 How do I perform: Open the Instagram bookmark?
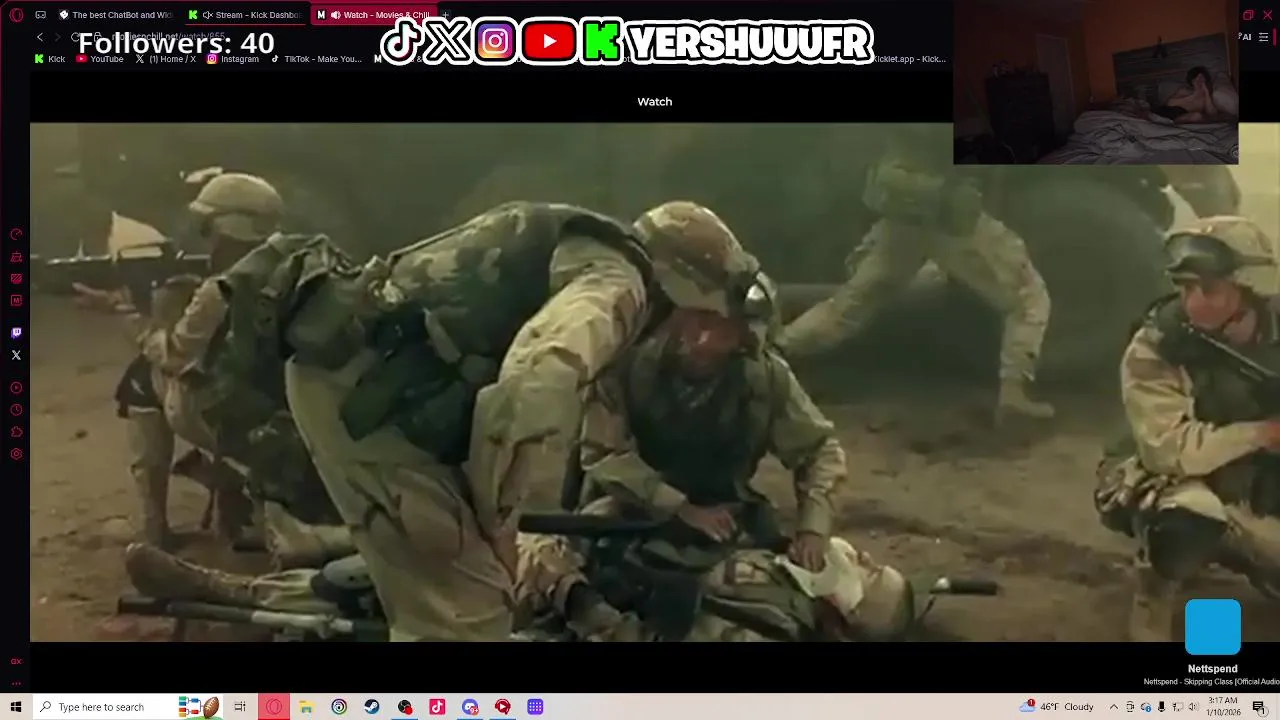[x=233, y=59]
